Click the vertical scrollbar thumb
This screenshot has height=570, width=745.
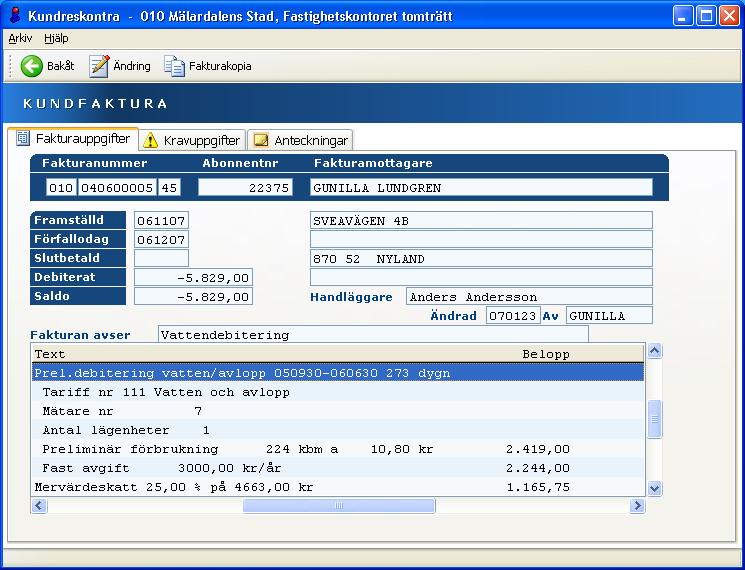pyautogui.click(x=655, y=419)
